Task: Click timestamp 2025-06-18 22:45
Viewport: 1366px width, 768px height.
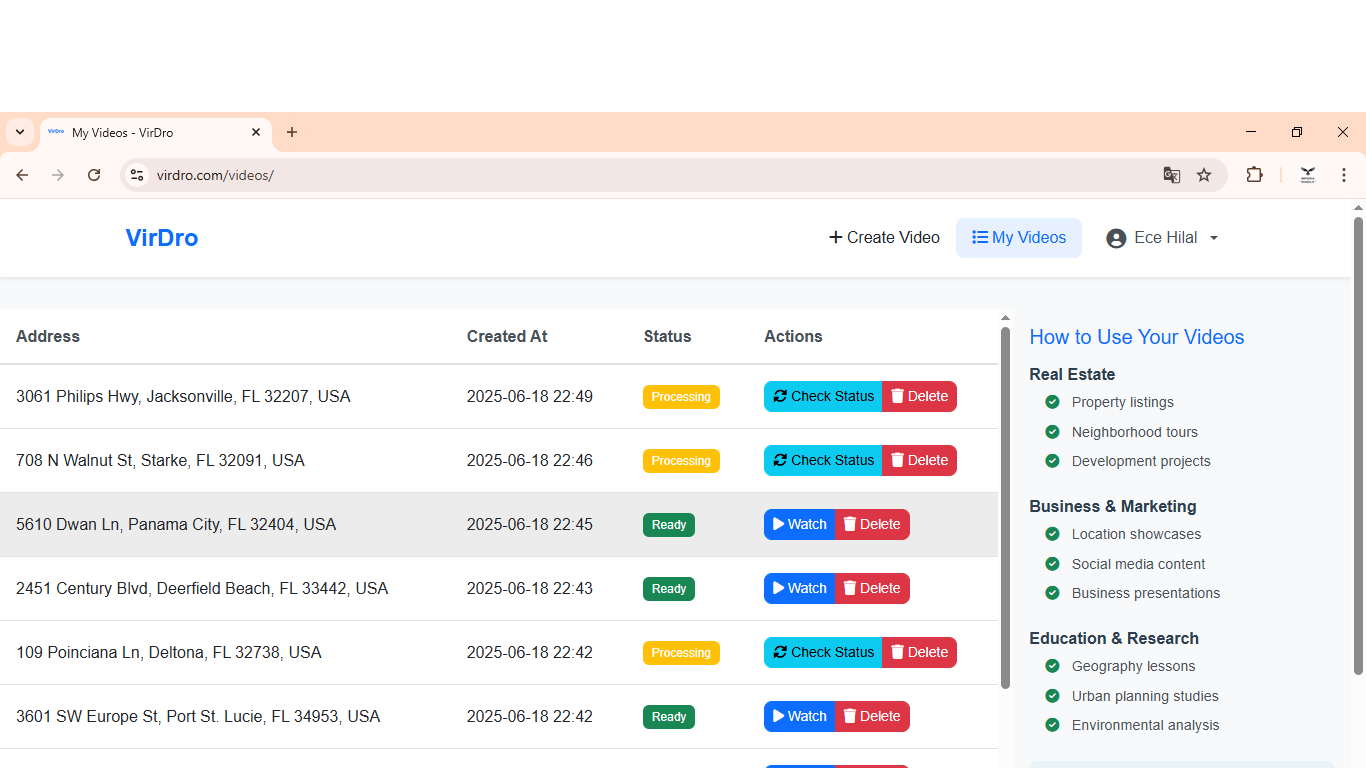Action: [x=530, y=525]
